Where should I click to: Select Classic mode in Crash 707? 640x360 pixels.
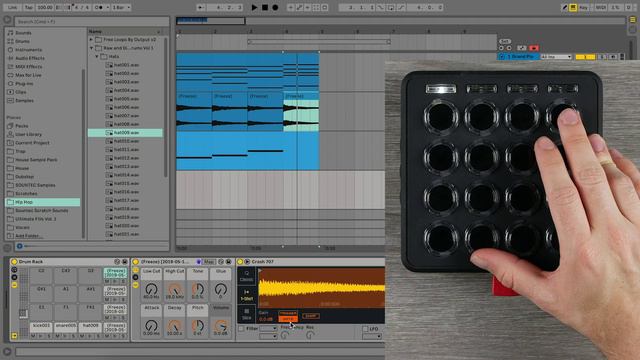246,276
